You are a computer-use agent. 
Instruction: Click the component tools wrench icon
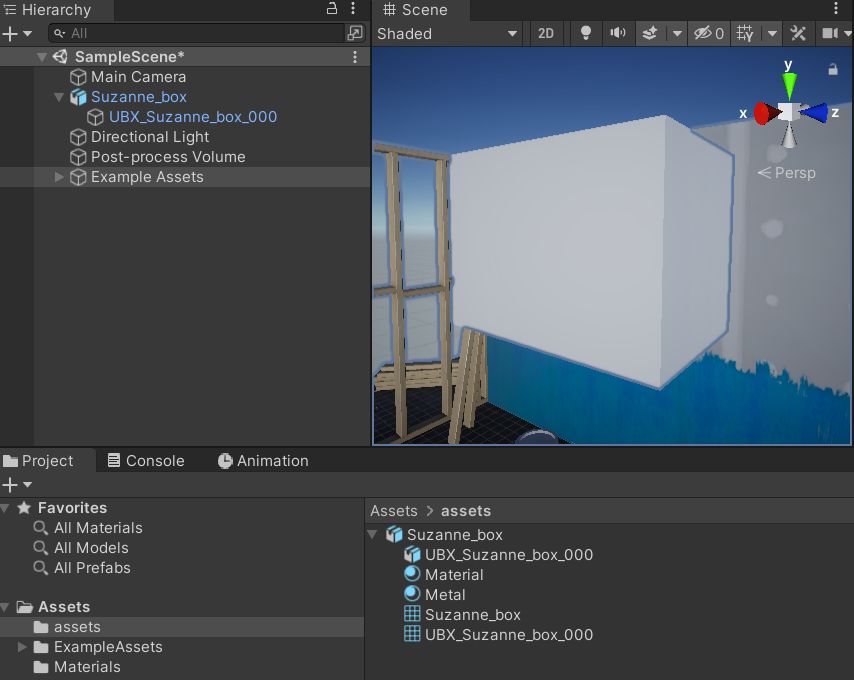798,33
